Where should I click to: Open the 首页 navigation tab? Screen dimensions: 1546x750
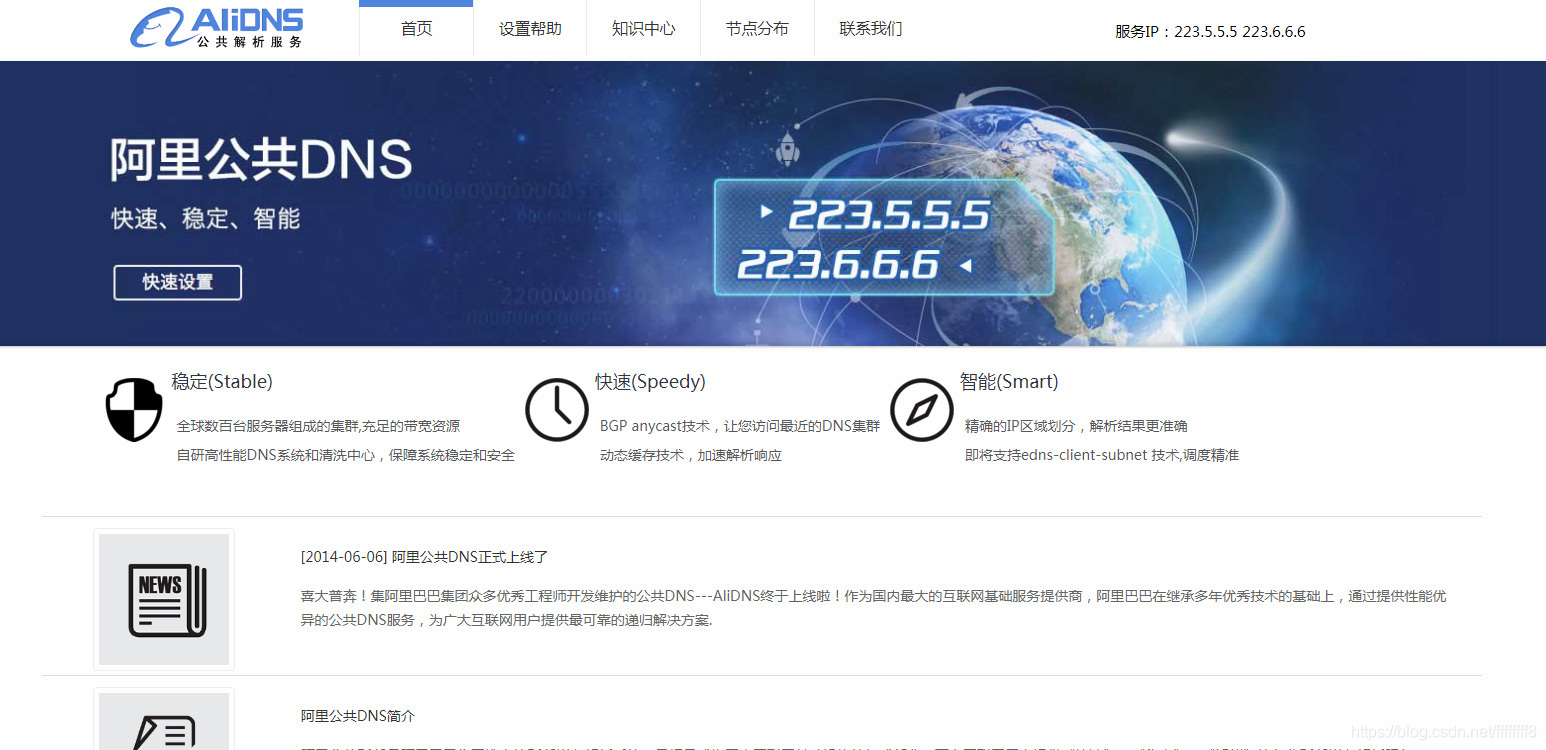click(x=416, y=29)
